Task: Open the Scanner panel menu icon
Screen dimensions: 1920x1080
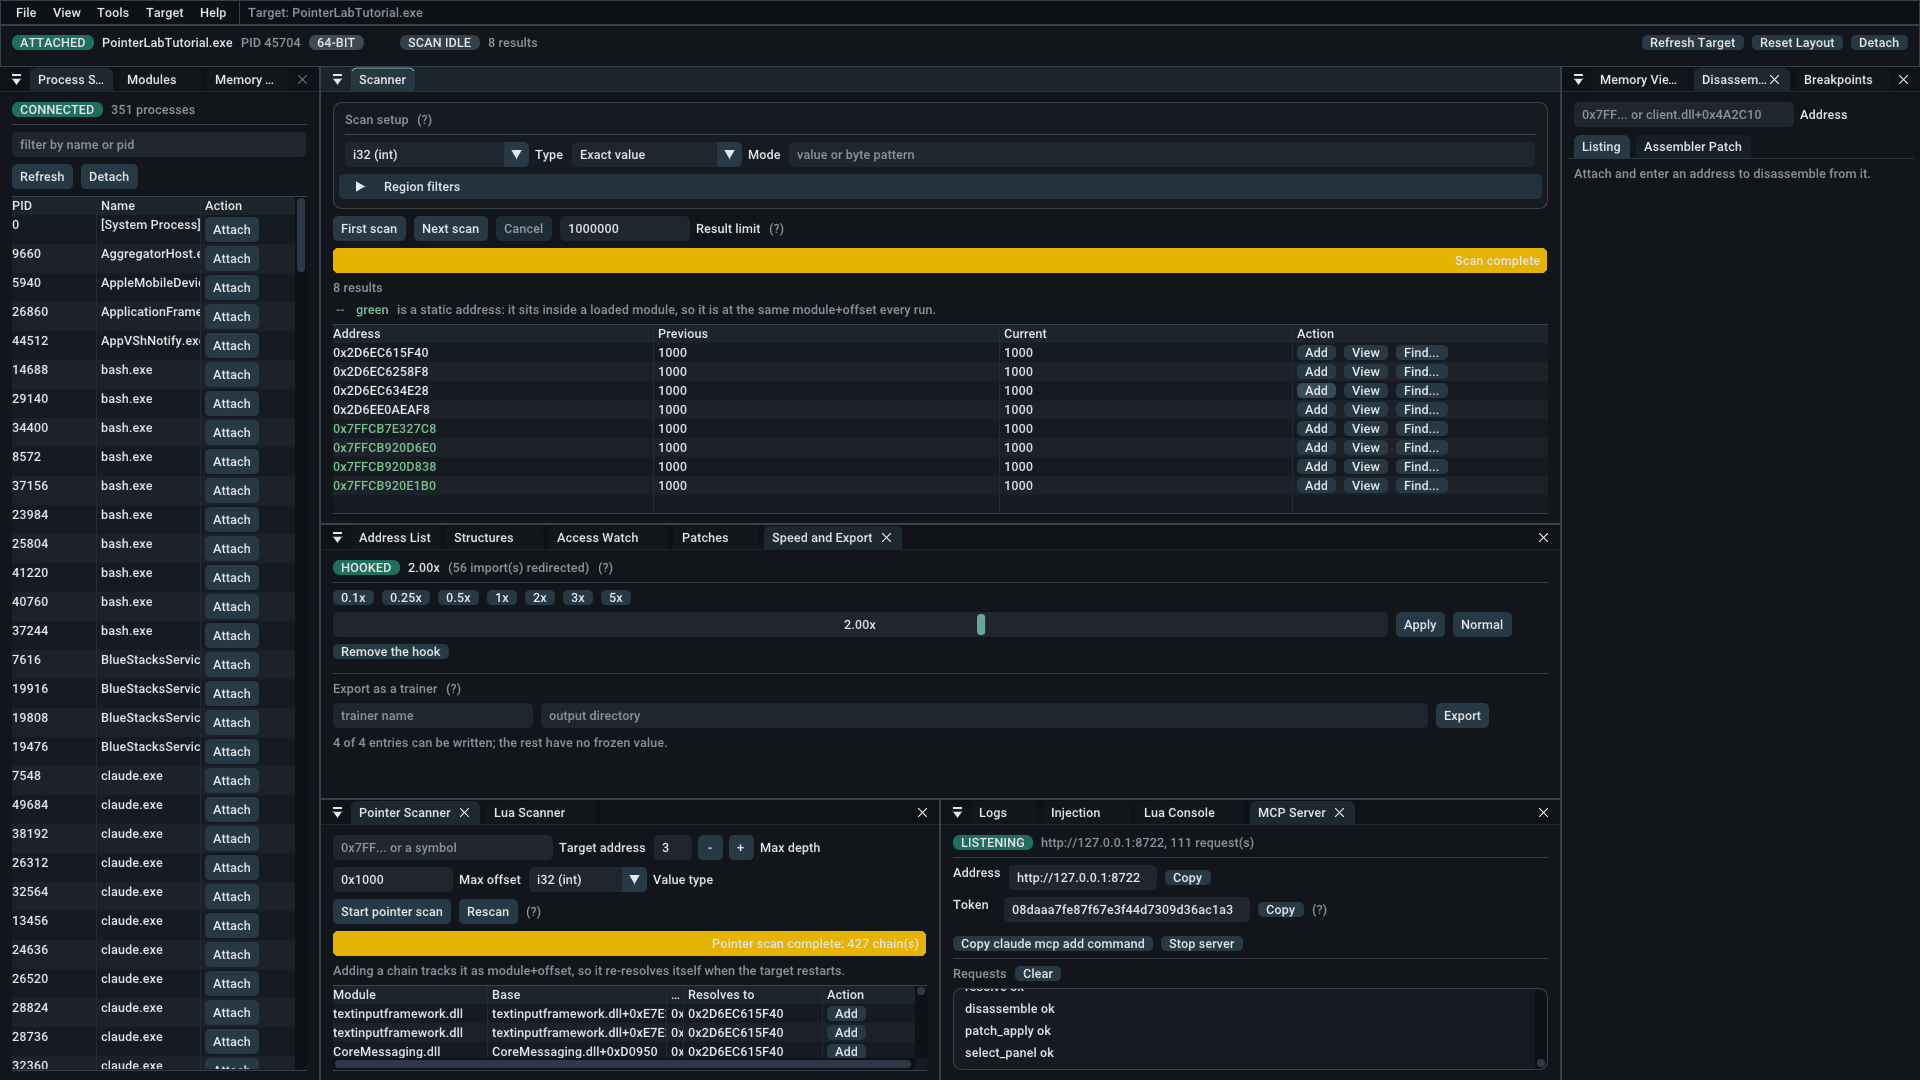Action: [337, 80]
